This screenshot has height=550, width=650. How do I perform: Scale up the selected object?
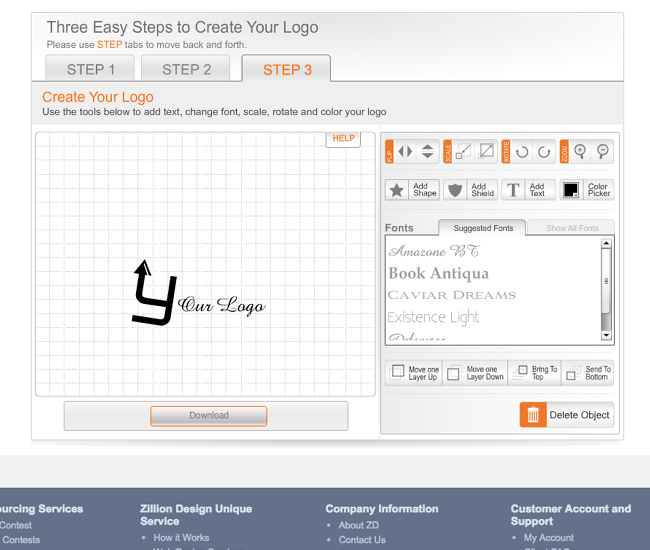[x=487, y=152]
